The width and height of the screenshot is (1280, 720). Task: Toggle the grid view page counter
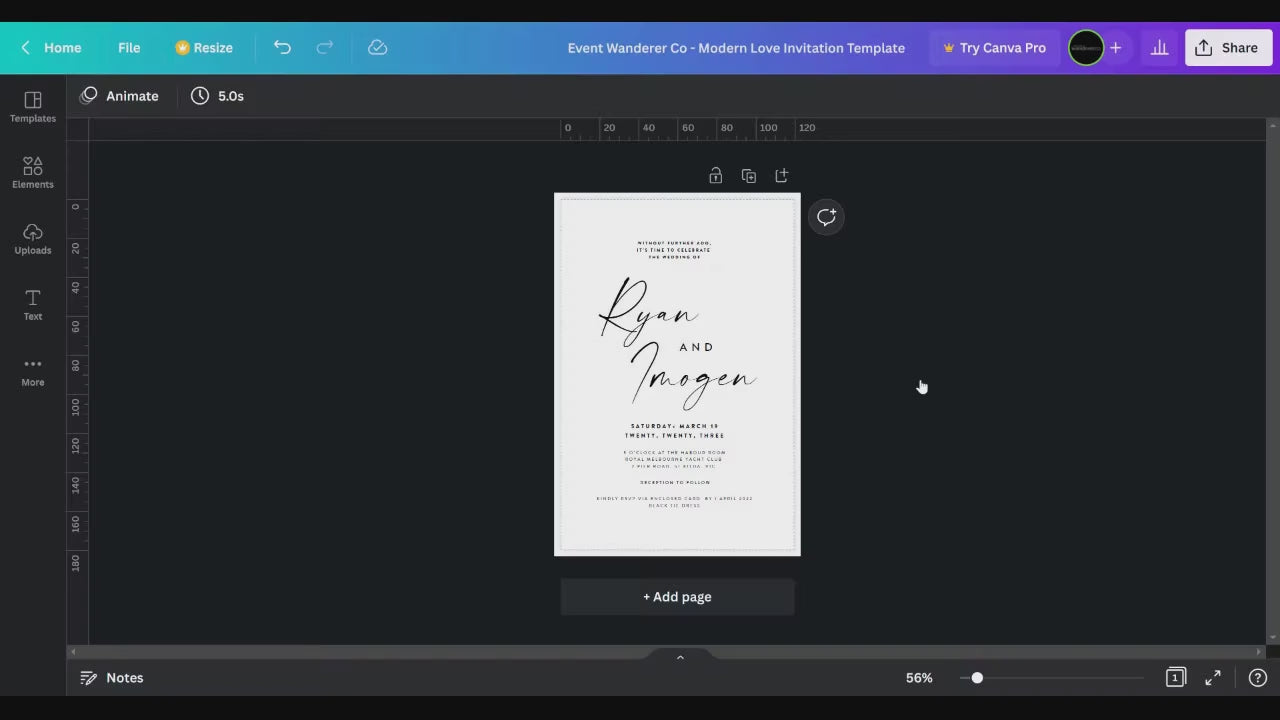[1175, 678]
